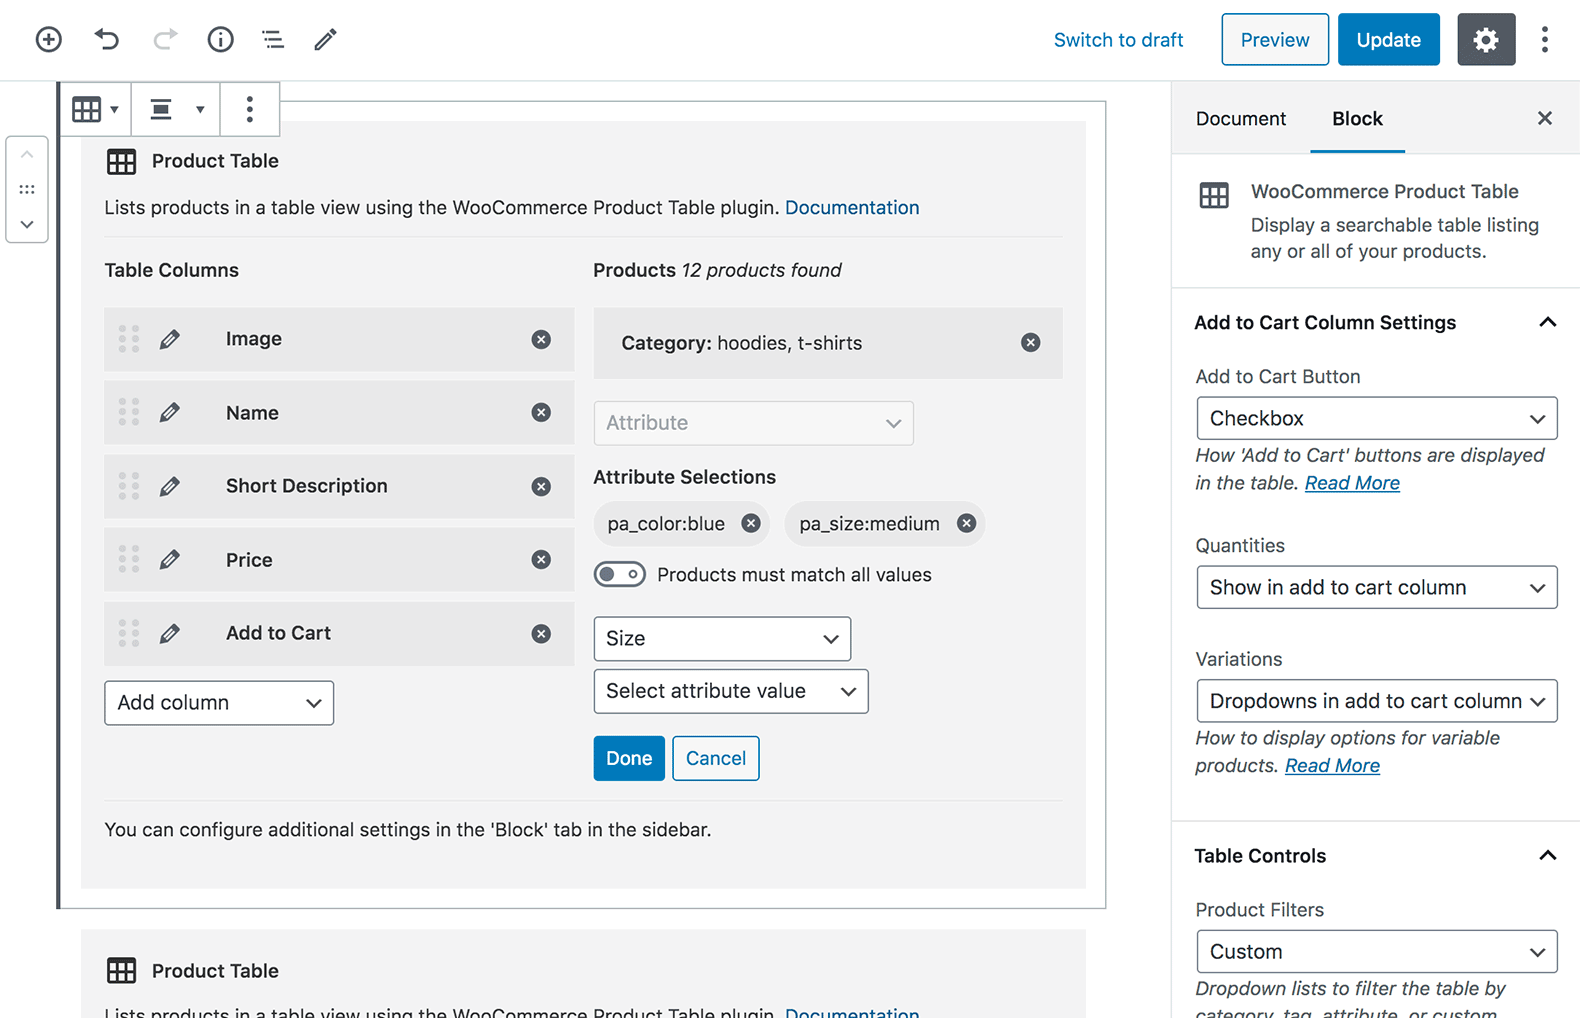Viewport: 1580px width, 1018px height.
Task: Expand the Select attribute value dropdown
Action: point(730,692)
